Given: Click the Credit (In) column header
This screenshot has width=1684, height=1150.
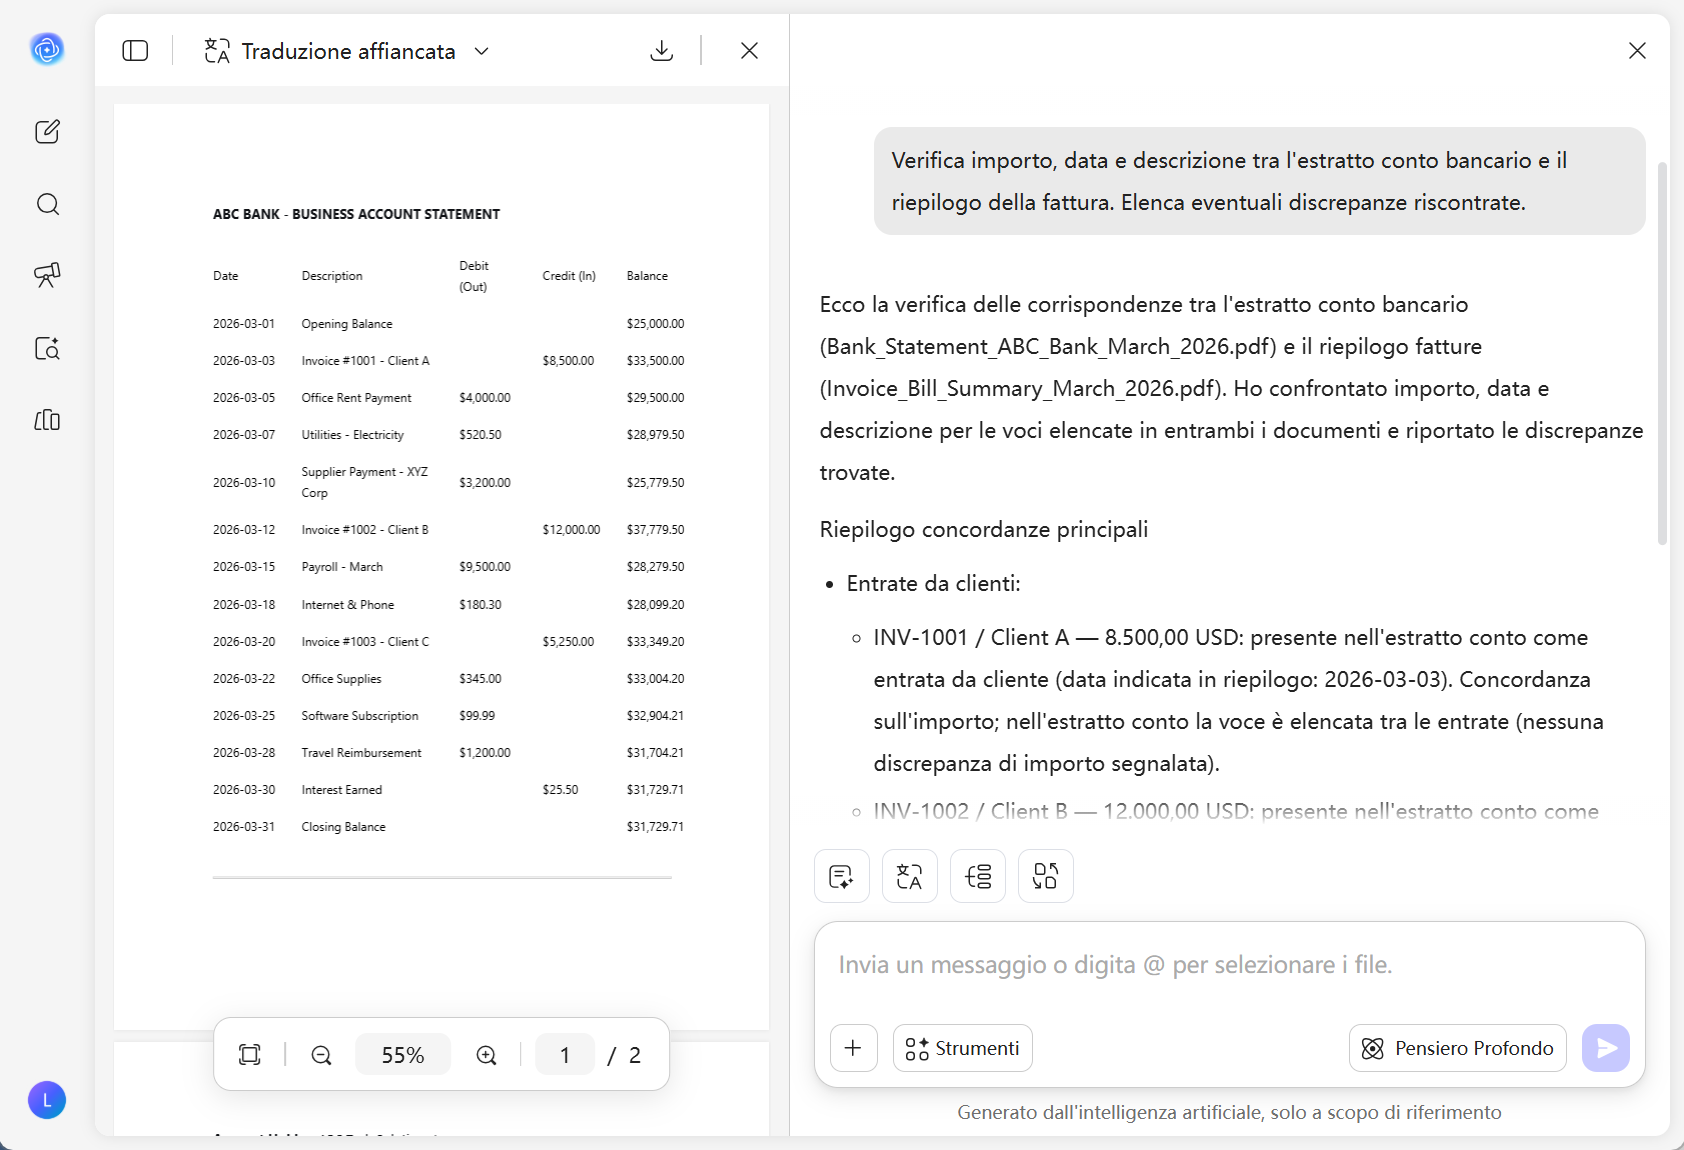Looking at the screenshot, I should coord(569,276).
